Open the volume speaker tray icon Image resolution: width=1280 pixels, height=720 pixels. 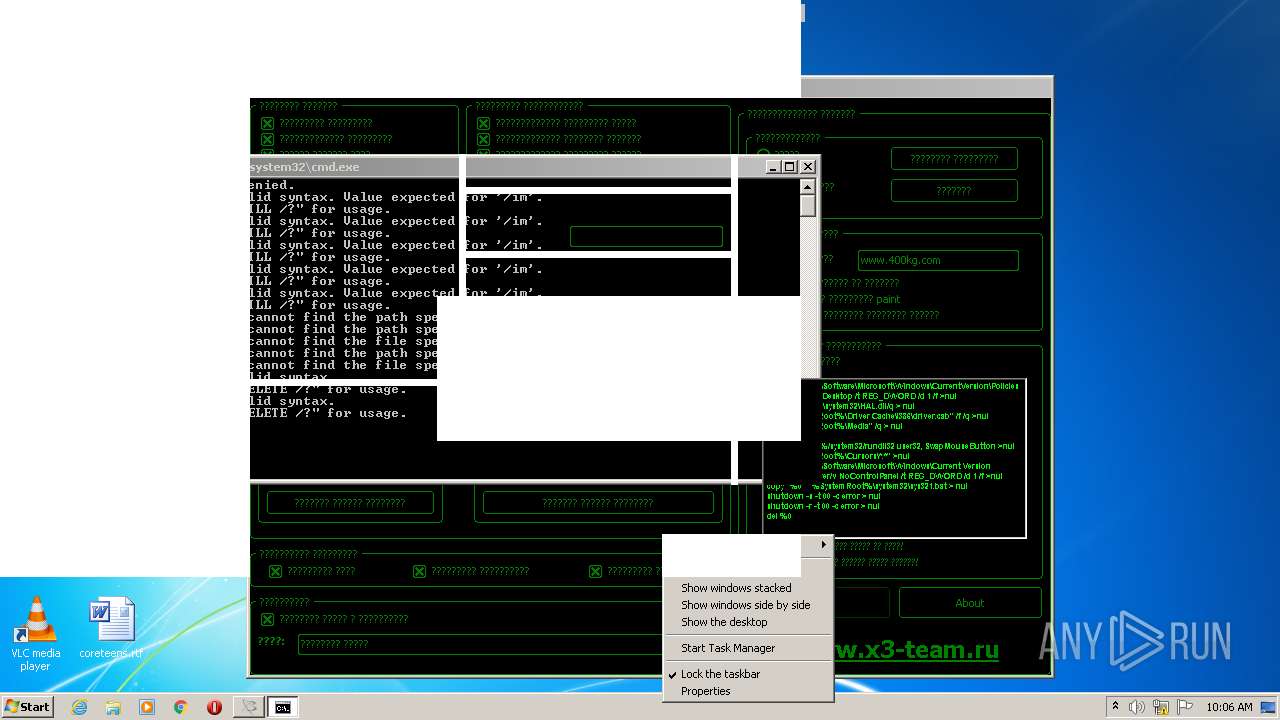(x=1137, y=707)
